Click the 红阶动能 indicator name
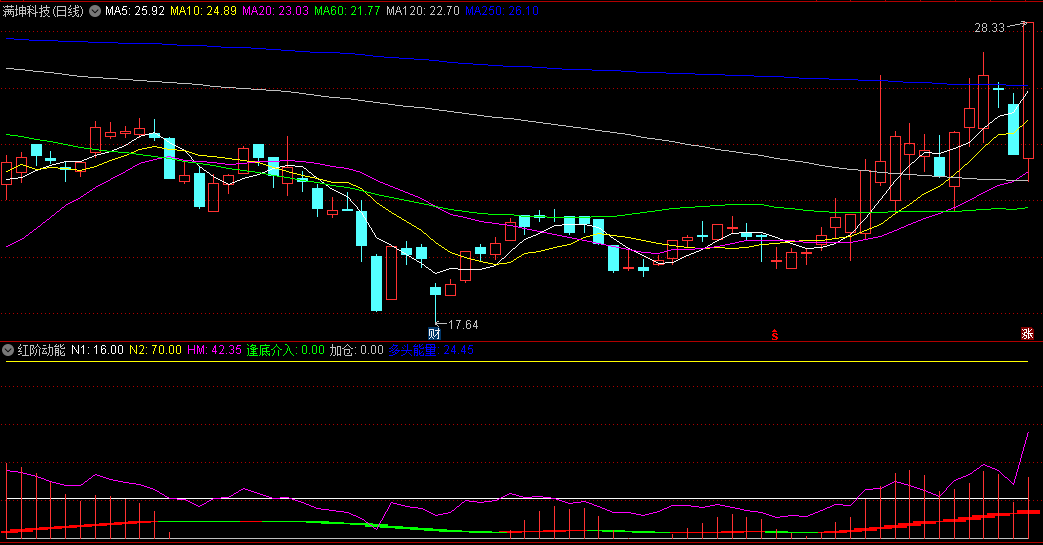This screenshot has width=1043, height=545. point(41,350)
